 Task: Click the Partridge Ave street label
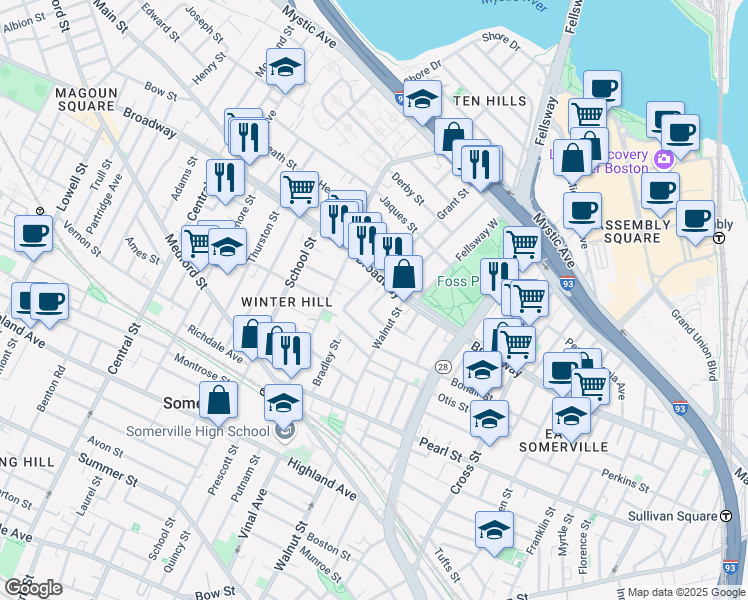[x=104, y=203]
